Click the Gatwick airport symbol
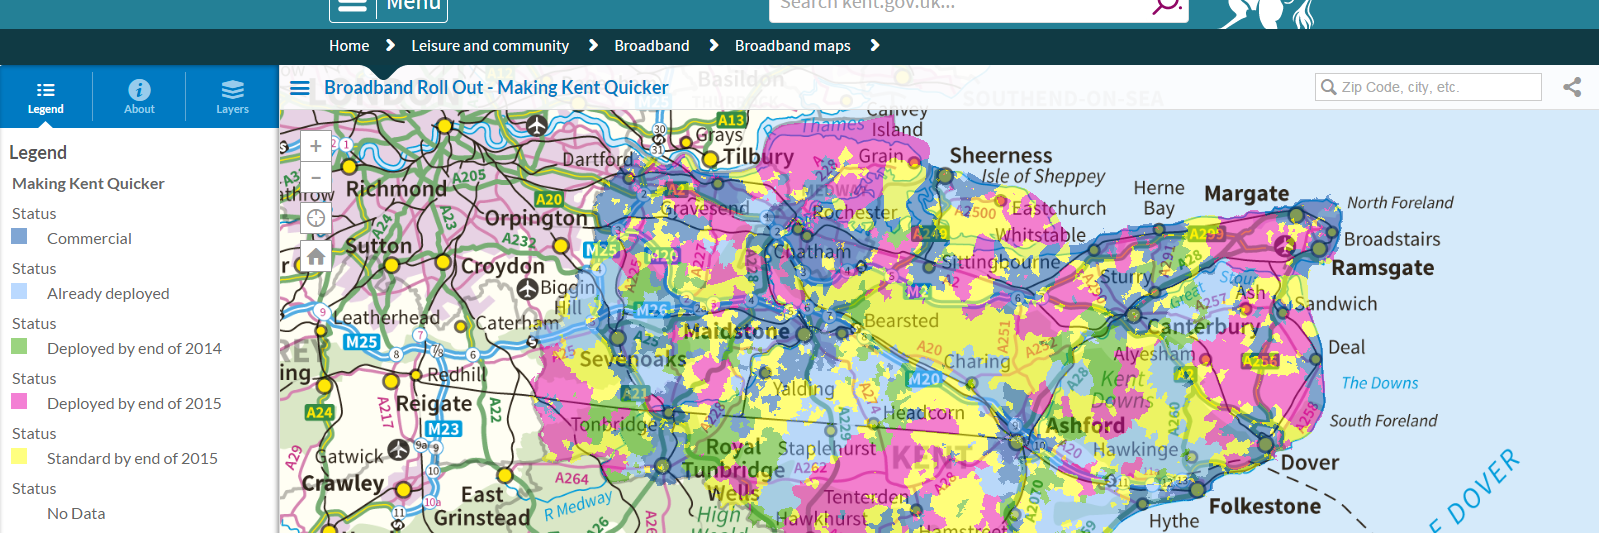1599x533 pixels. point(399,450)
